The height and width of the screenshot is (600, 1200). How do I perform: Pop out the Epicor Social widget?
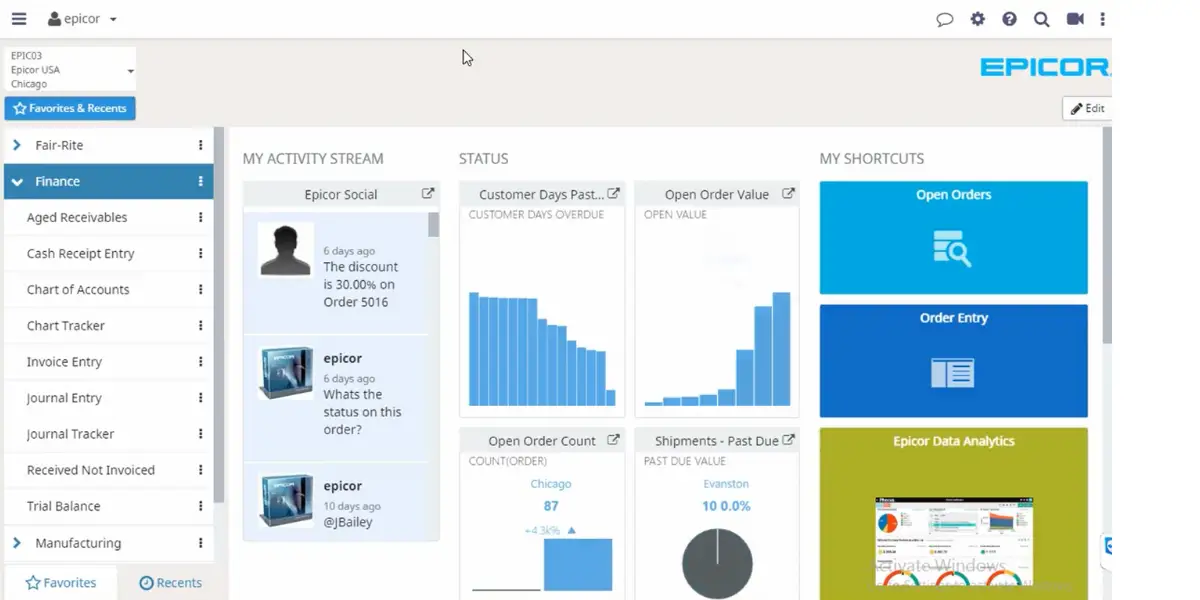(x=428, y=194)
